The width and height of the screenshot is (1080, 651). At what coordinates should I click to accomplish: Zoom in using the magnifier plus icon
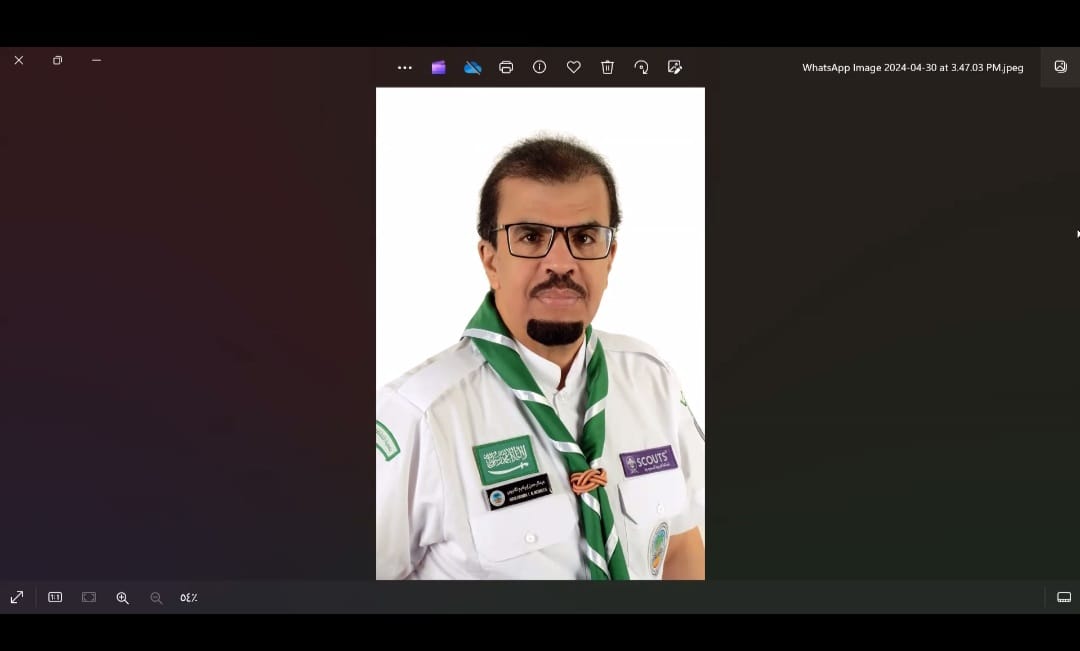coord(122,598)
